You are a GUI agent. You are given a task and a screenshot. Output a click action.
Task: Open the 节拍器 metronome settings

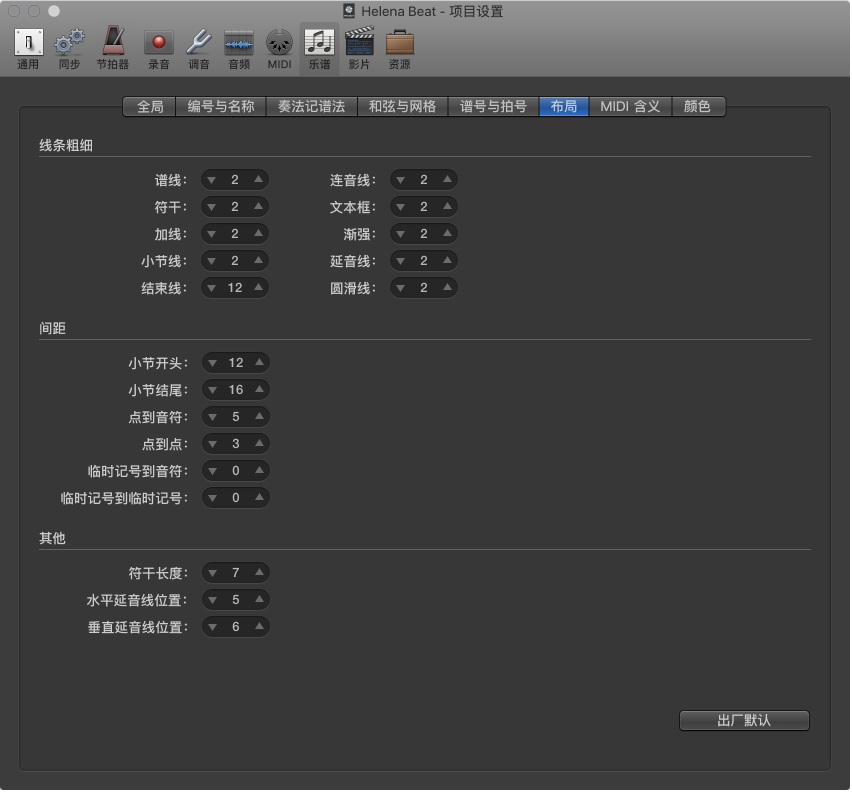pyautogui.click(x=112, y=48)
